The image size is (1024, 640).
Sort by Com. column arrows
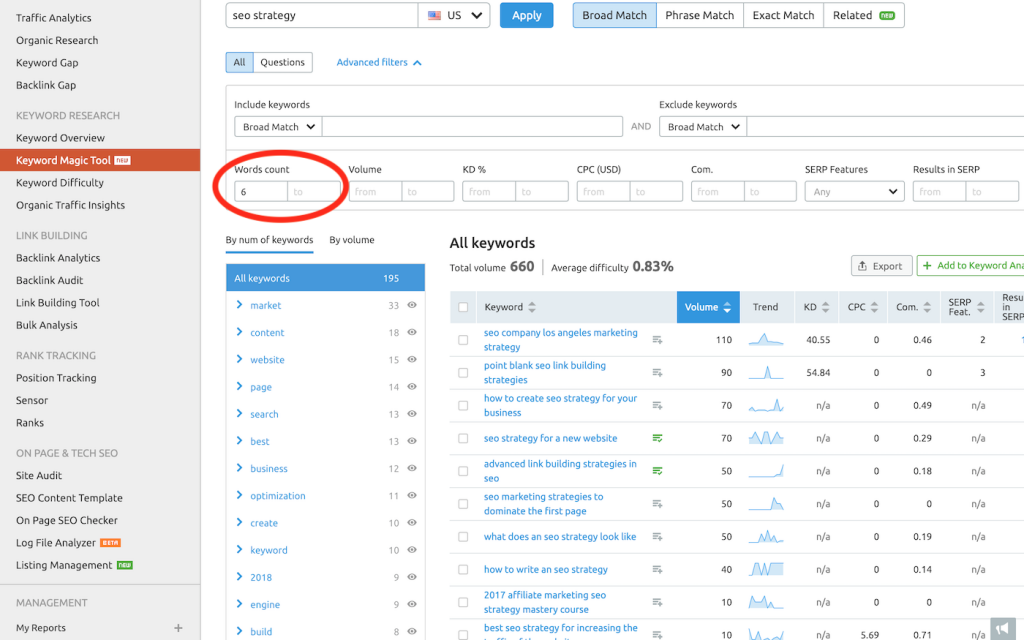coord(927,307)
